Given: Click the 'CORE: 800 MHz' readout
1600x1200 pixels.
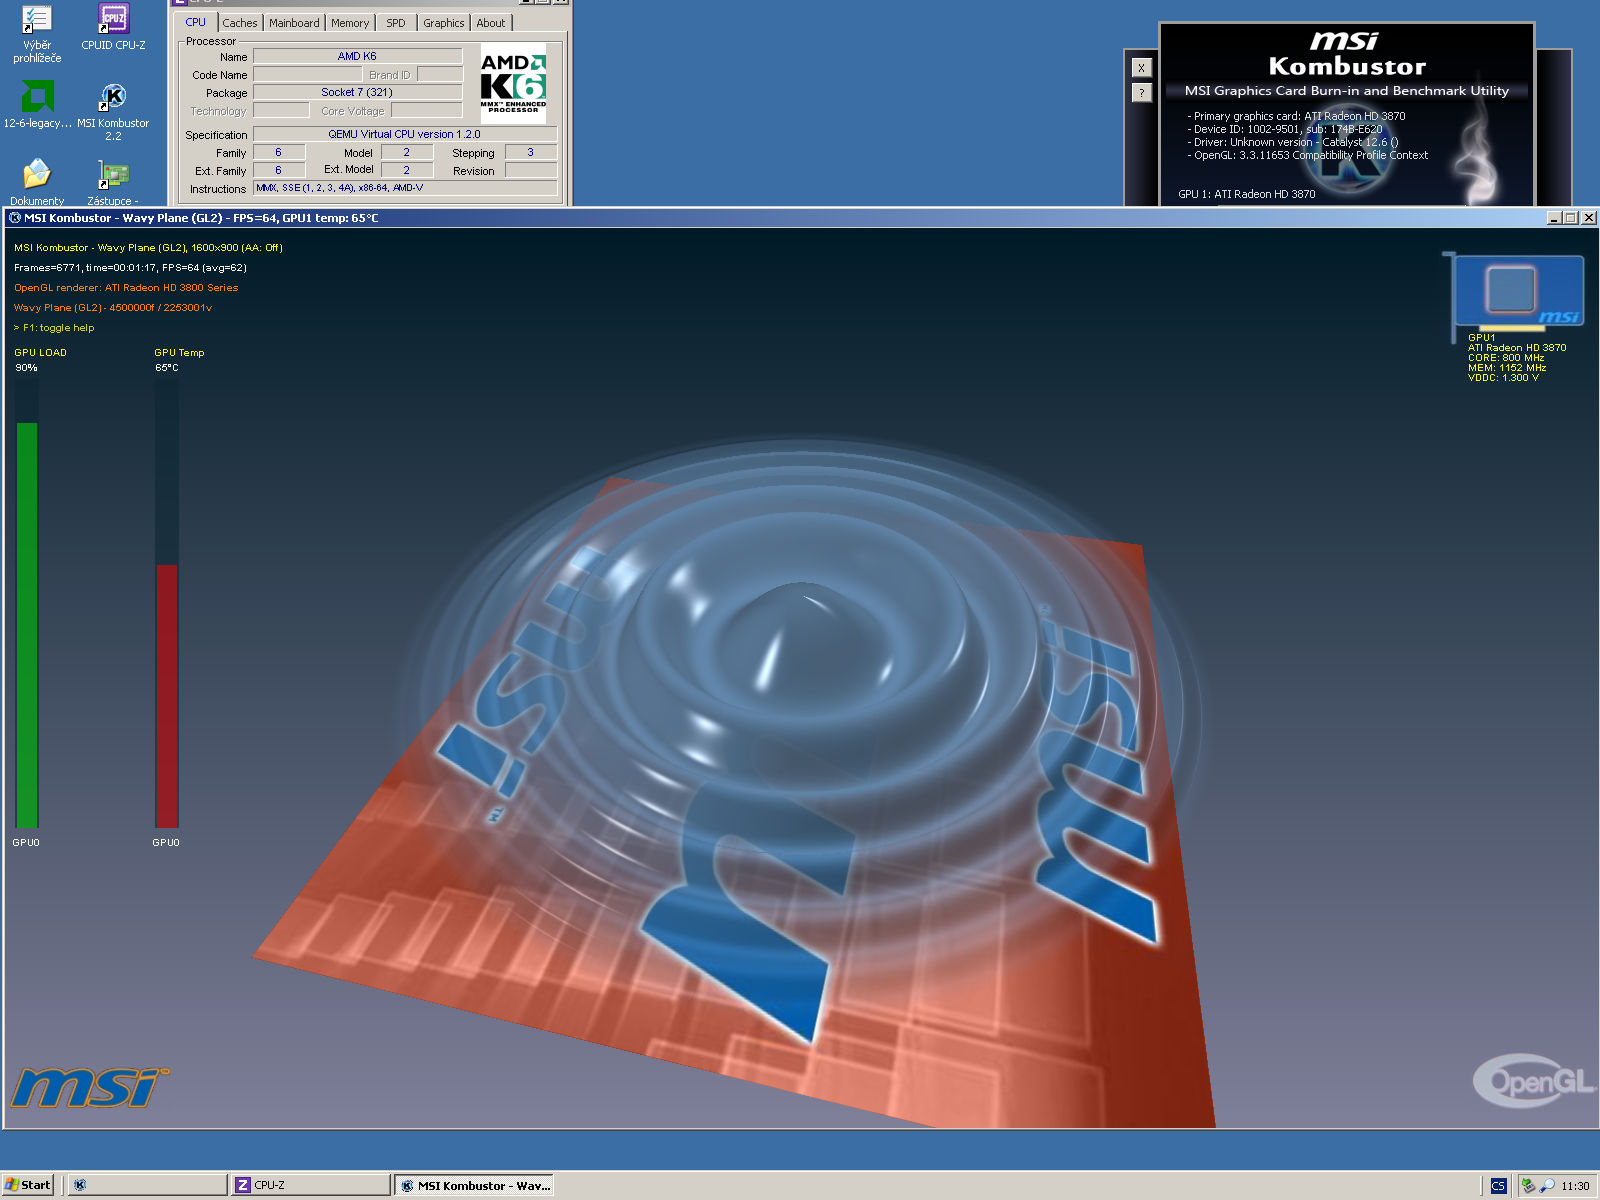Looking at the screenshot, I should 1506,358.
